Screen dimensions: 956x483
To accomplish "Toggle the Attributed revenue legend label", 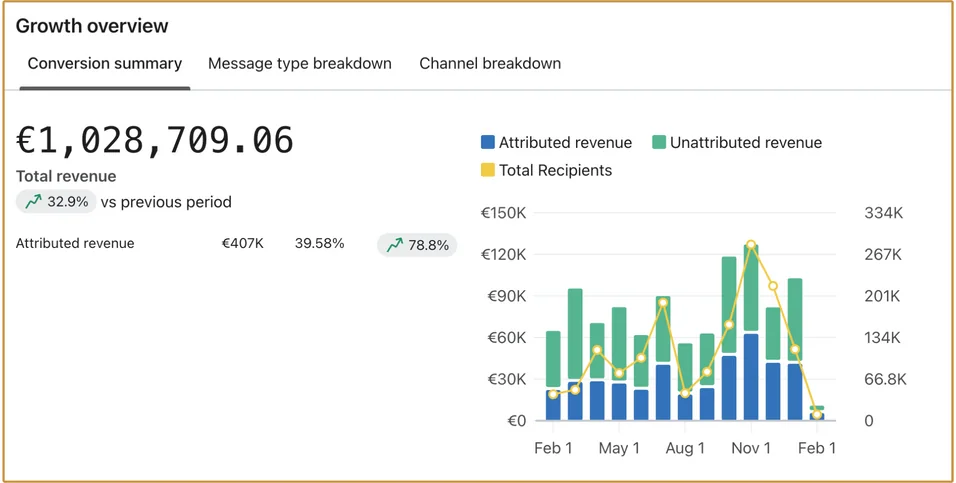I will [565, 143].
